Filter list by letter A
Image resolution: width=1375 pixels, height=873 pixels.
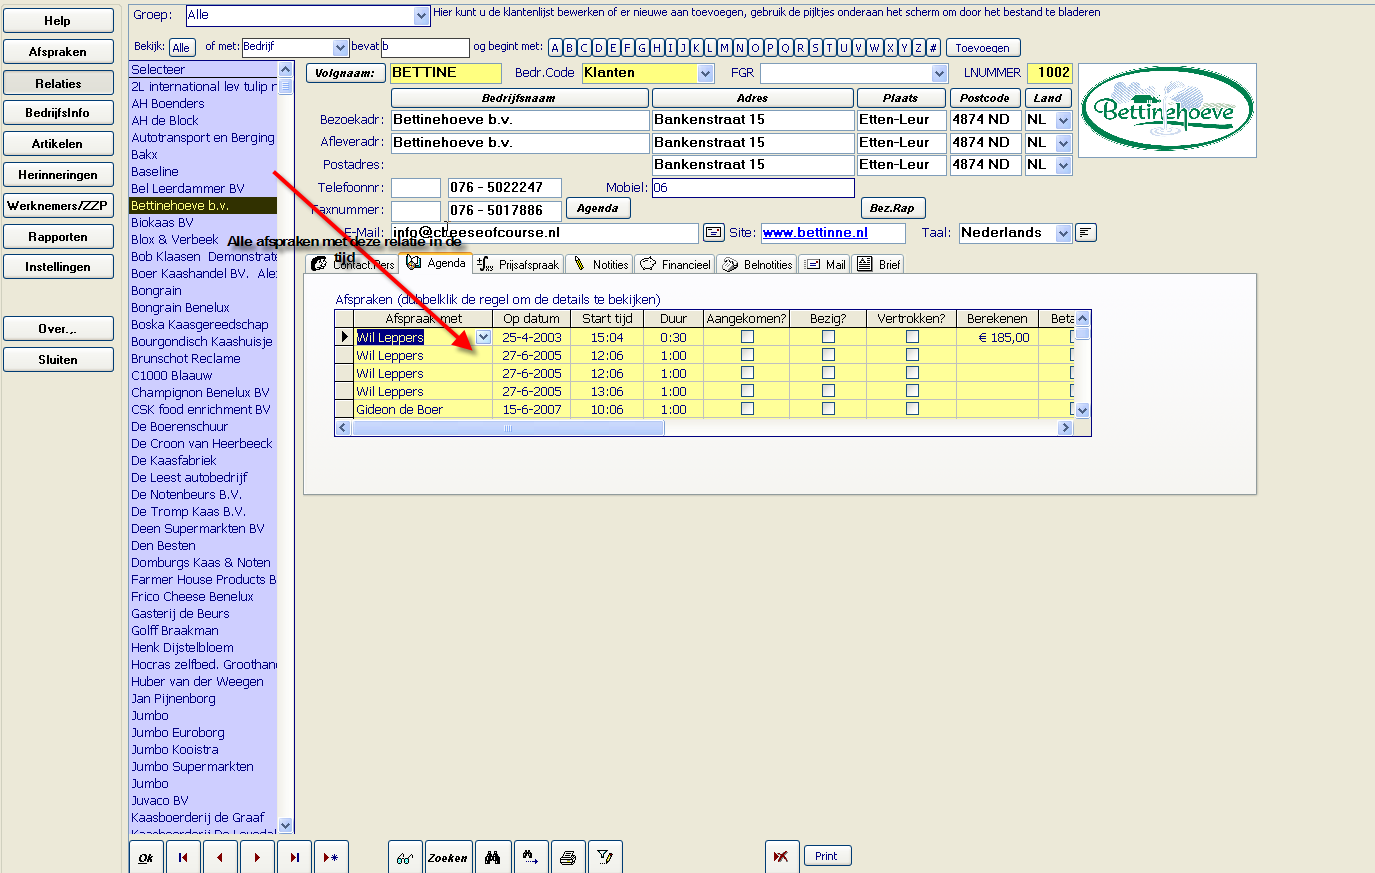tap(555, 48)
